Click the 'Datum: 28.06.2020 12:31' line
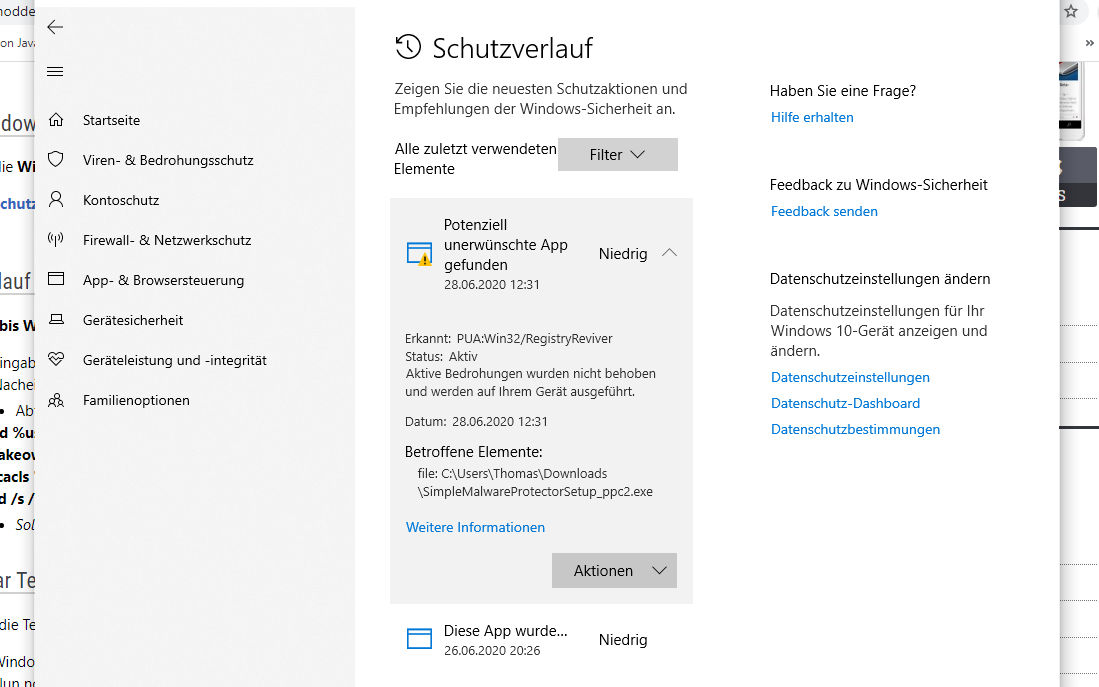 [x=477, y=421]
